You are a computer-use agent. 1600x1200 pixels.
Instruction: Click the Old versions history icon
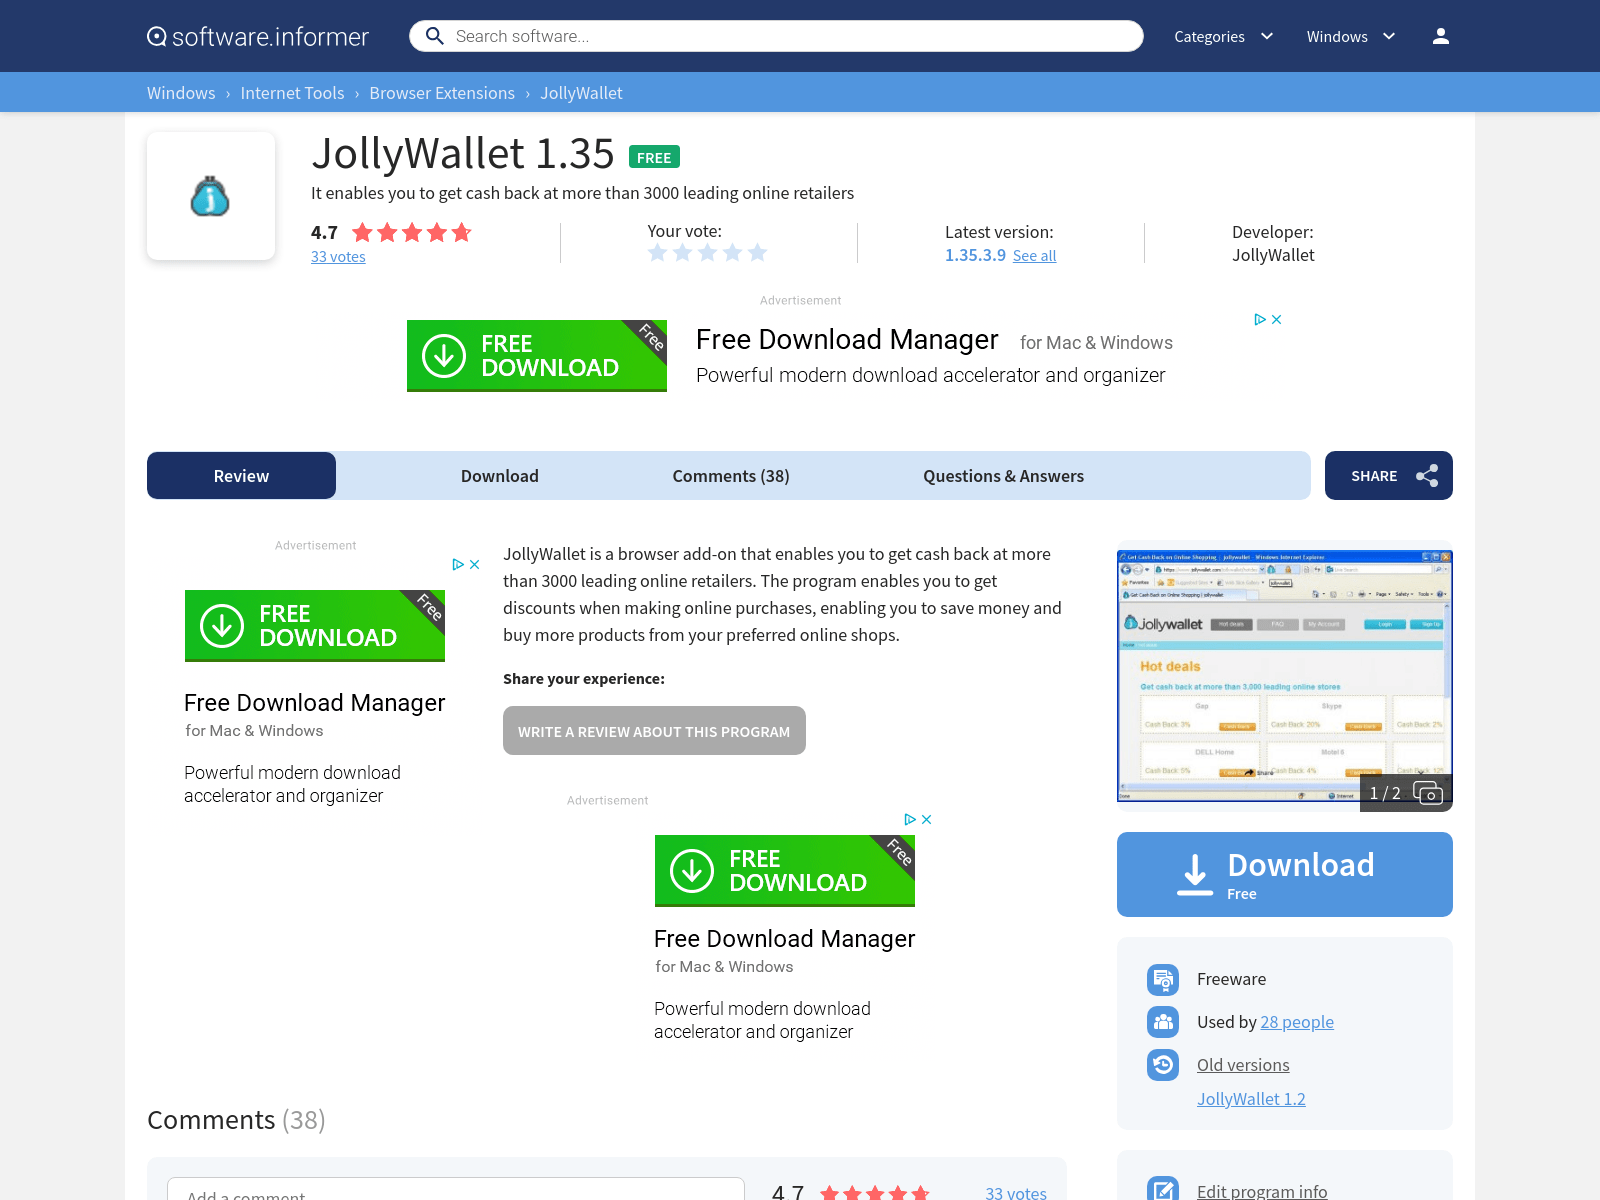pos(1163,1065)
